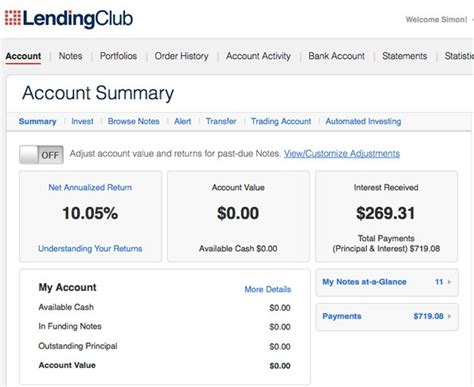Open the Statements tab
This screenshot has width=474, height=387.
[404, 56]
